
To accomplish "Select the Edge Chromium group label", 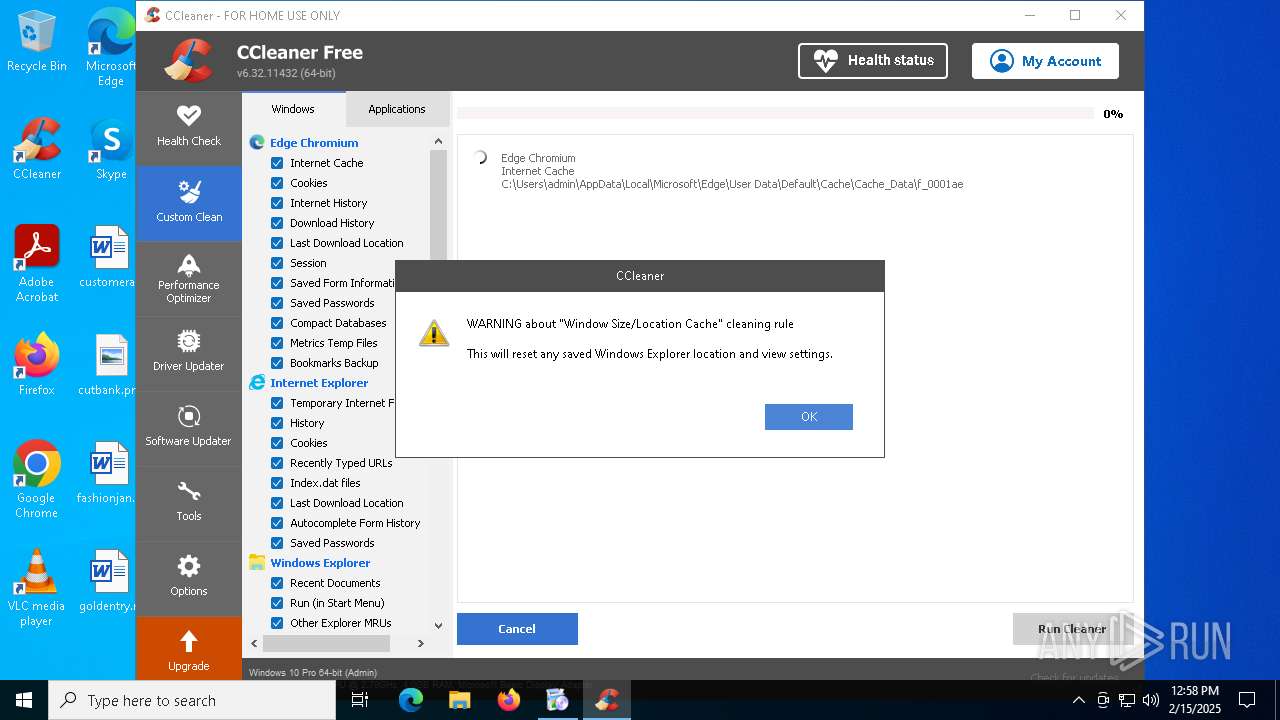I will pos(314,143).
